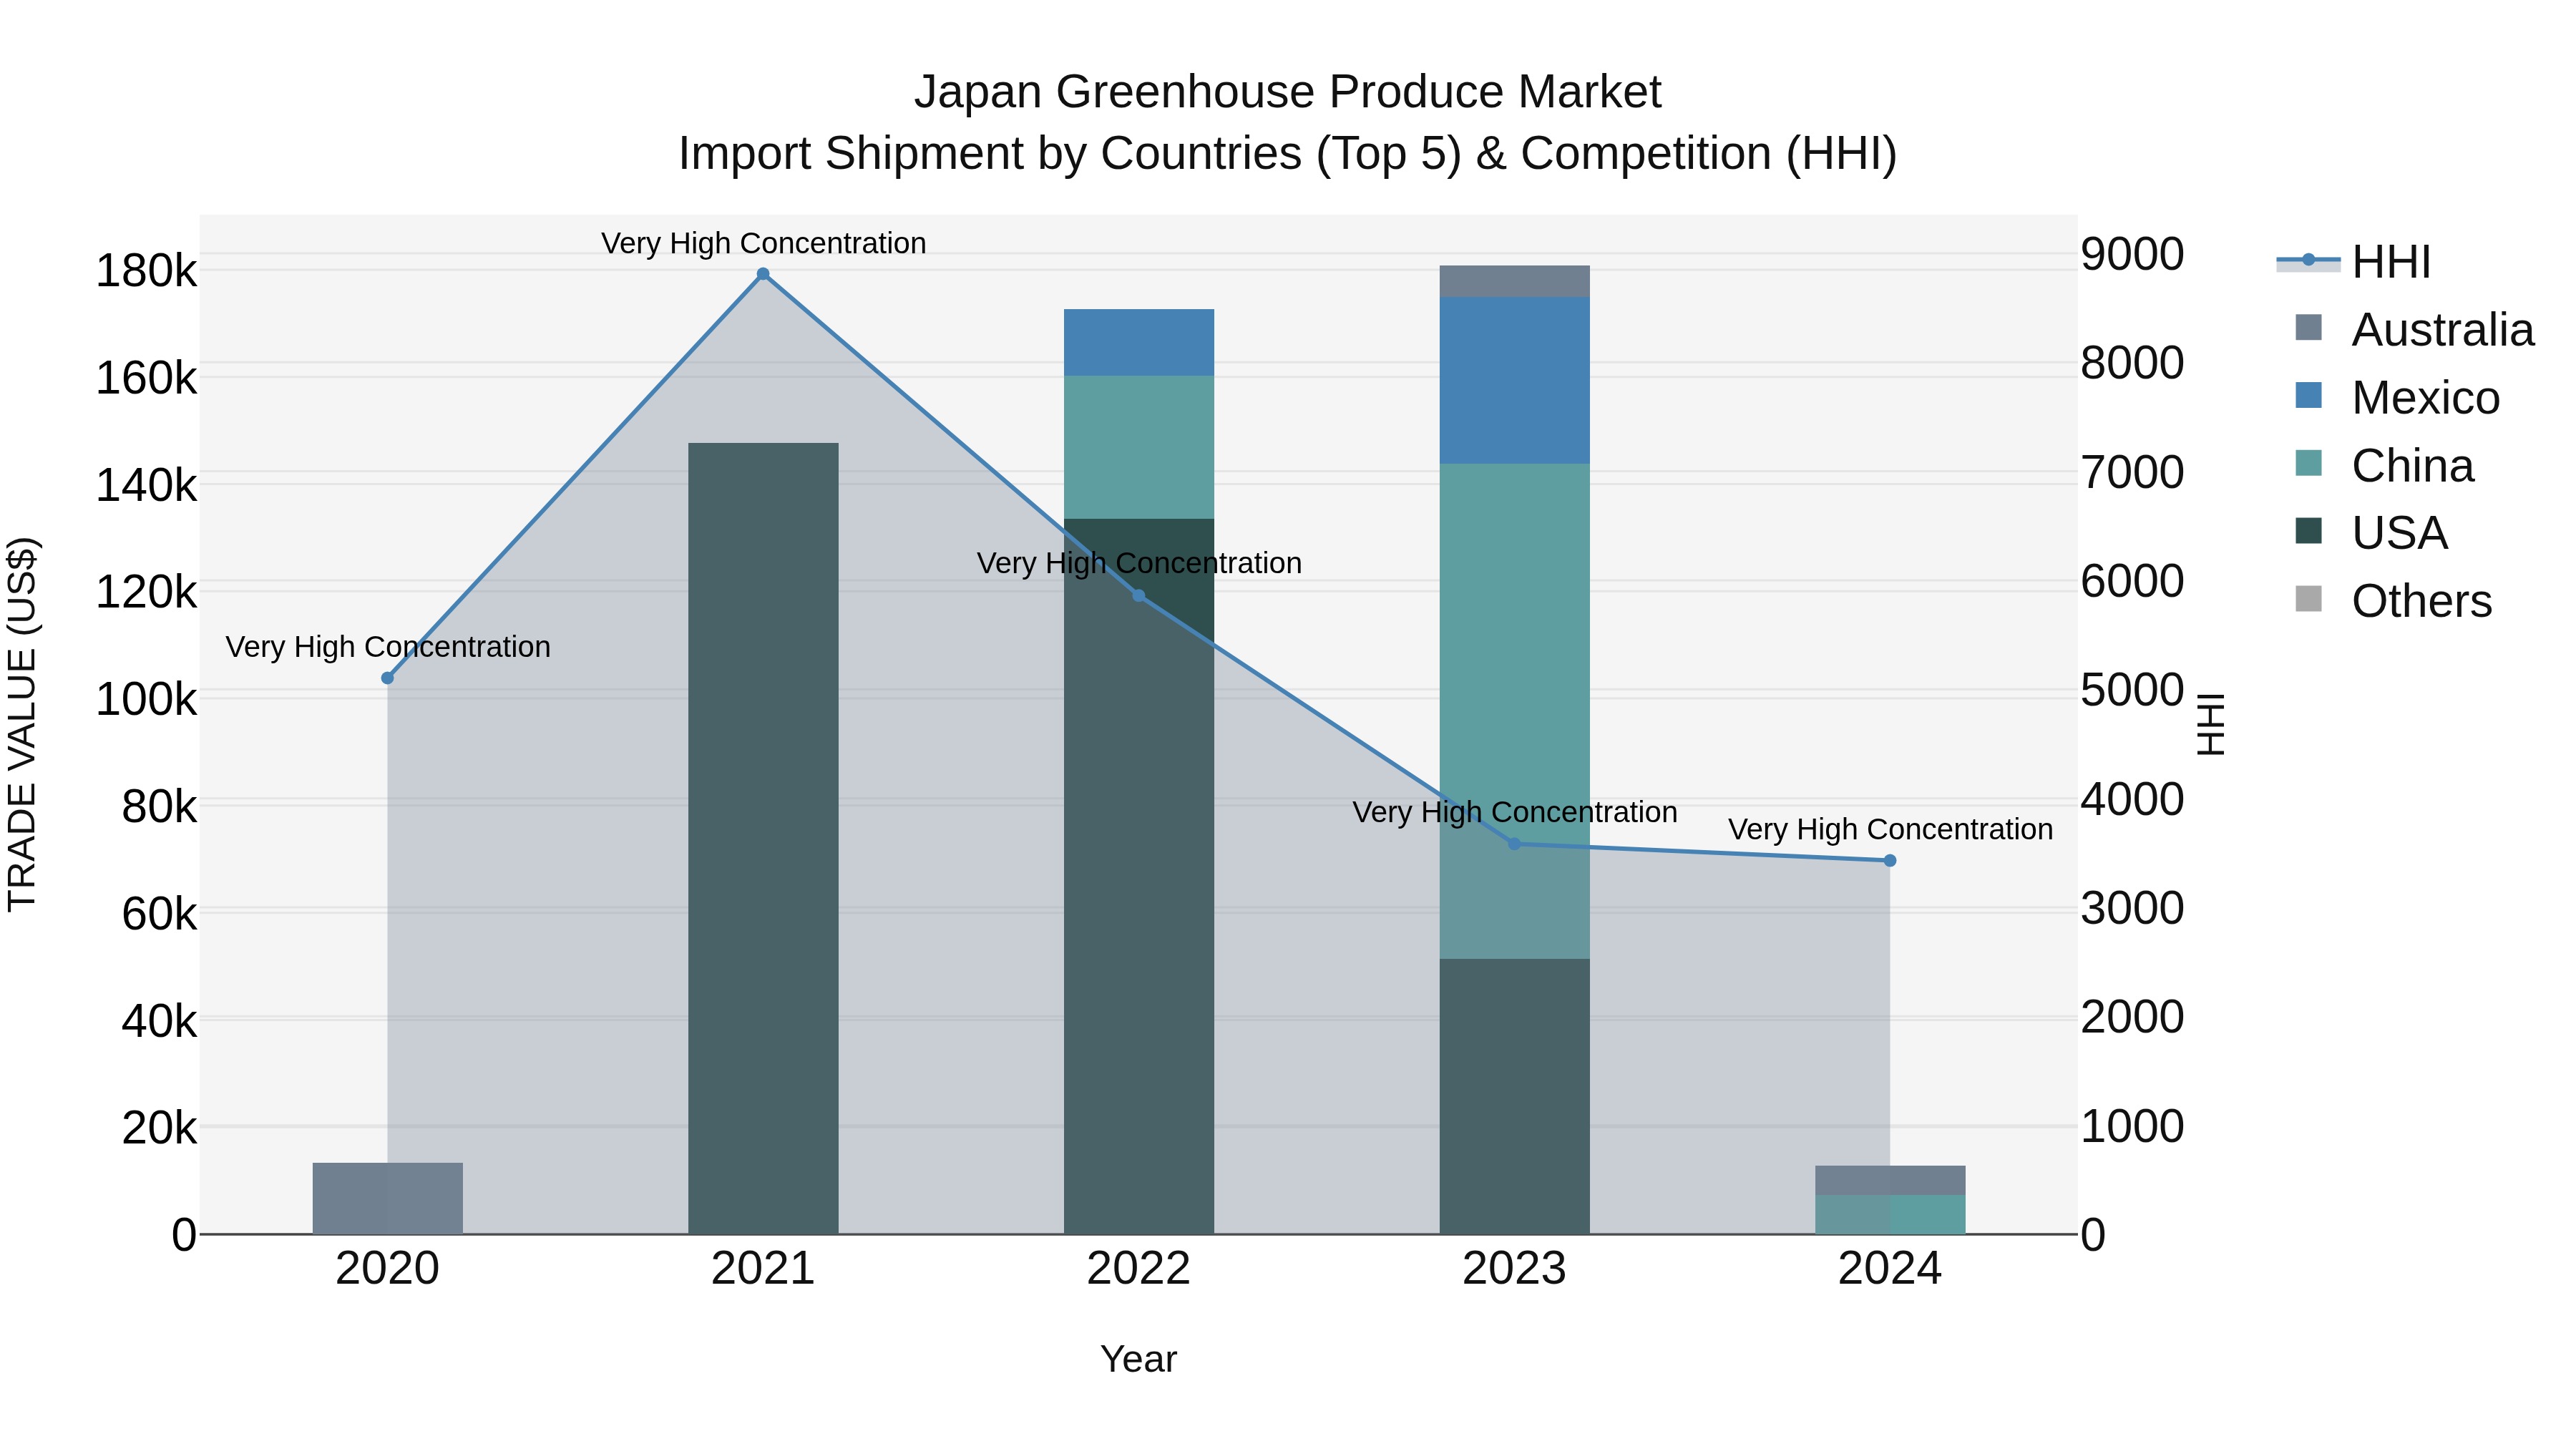Click the TRADE VALUE (US$) axis title
This screenshot has width=2576, height=1449.
pos(22,724)
